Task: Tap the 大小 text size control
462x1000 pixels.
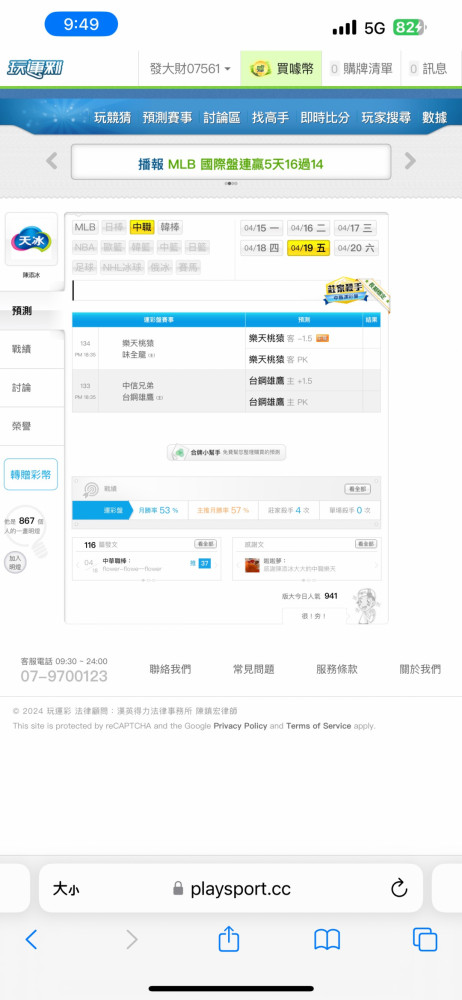Action: point(66,888)
